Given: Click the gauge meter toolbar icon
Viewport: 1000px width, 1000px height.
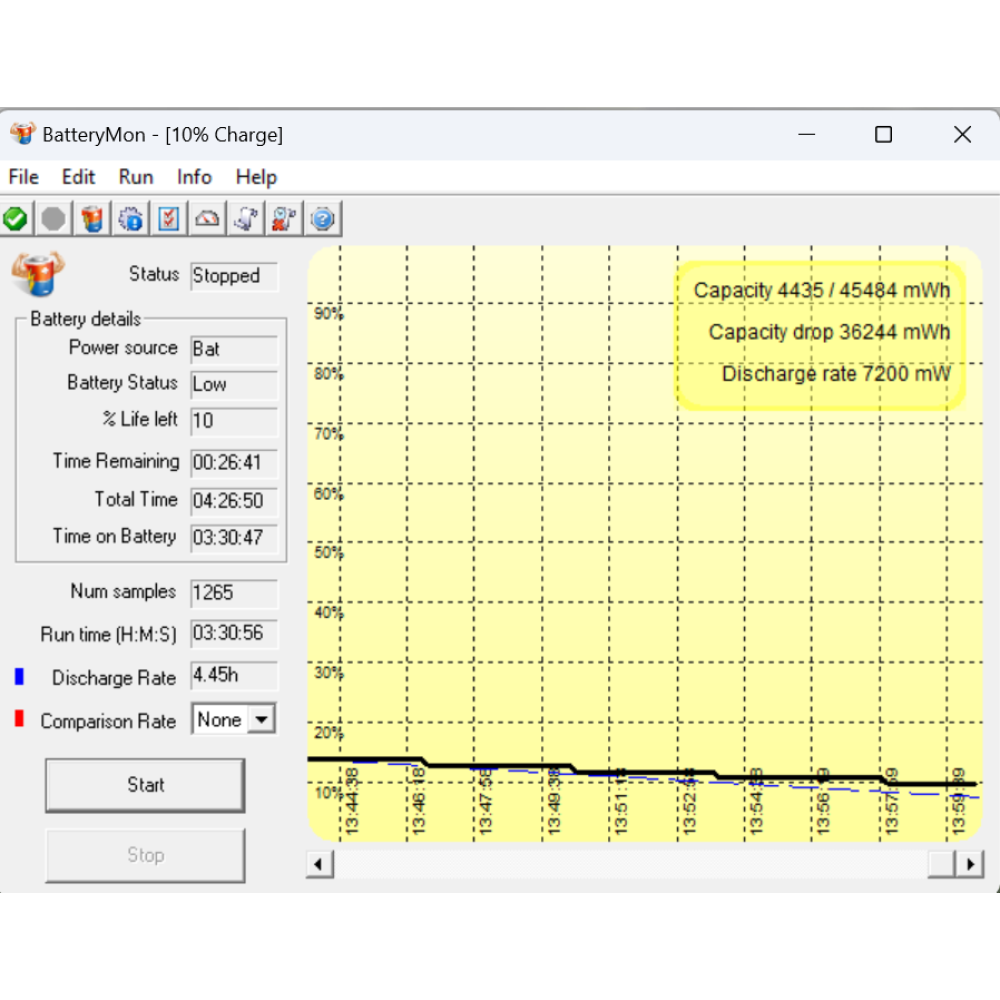Looking at the screenshot, I should click(208, 218).
